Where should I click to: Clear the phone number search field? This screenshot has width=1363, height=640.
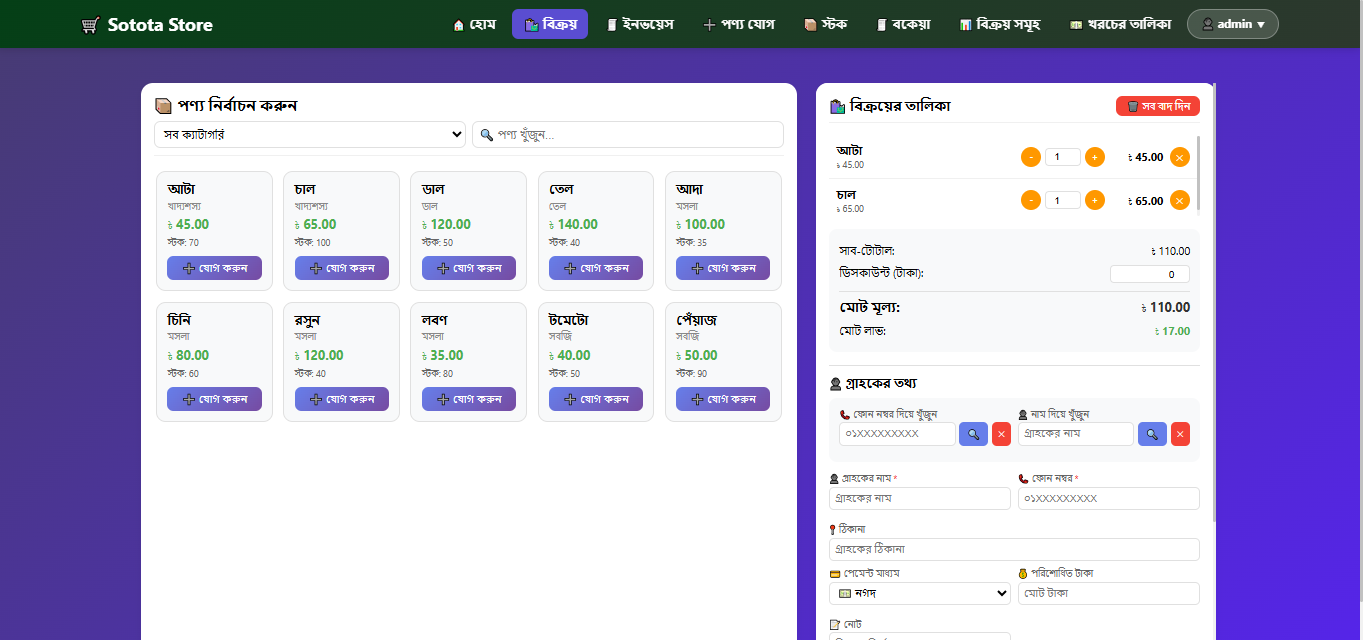[1001, 434]
